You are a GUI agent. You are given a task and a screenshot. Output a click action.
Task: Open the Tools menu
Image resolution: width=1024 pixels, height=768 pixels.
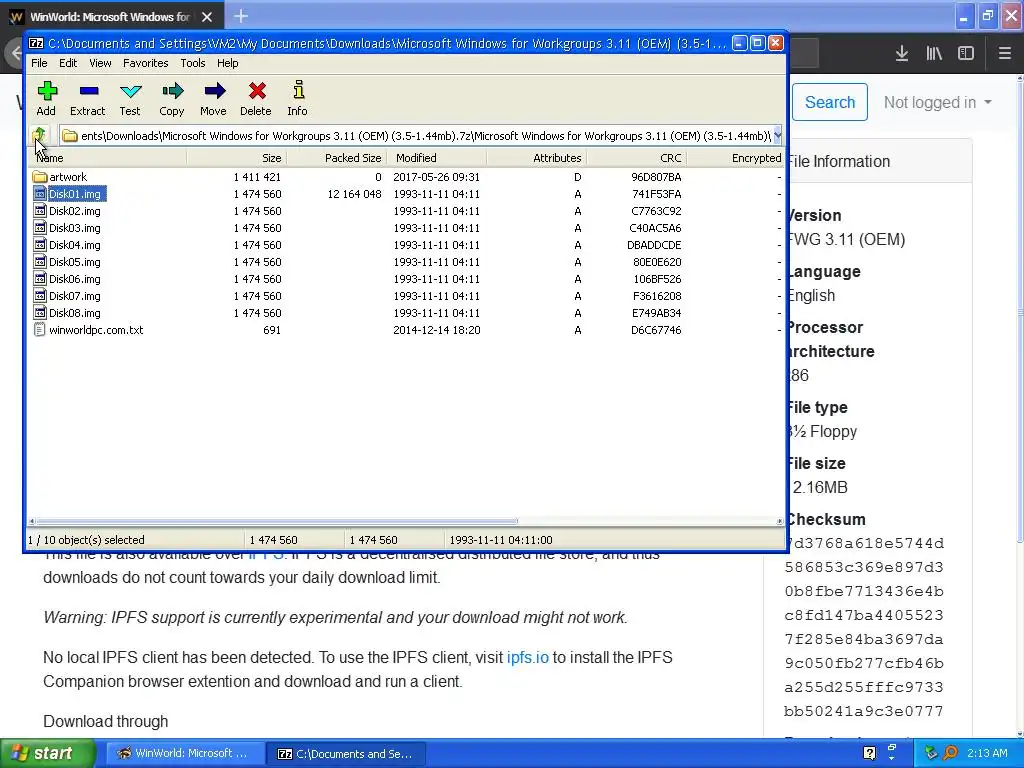[x=193, y=63]
